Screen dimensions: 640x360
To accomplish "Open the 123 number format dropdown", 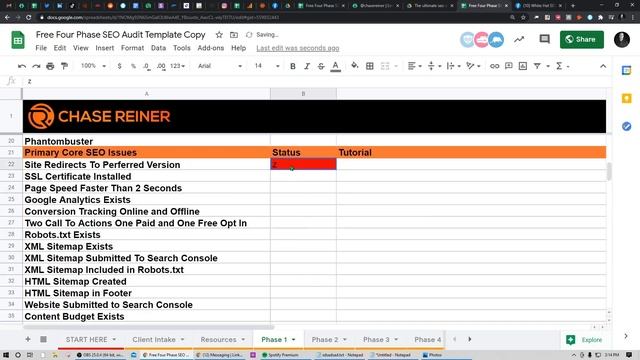I will [x=178, y=66].
